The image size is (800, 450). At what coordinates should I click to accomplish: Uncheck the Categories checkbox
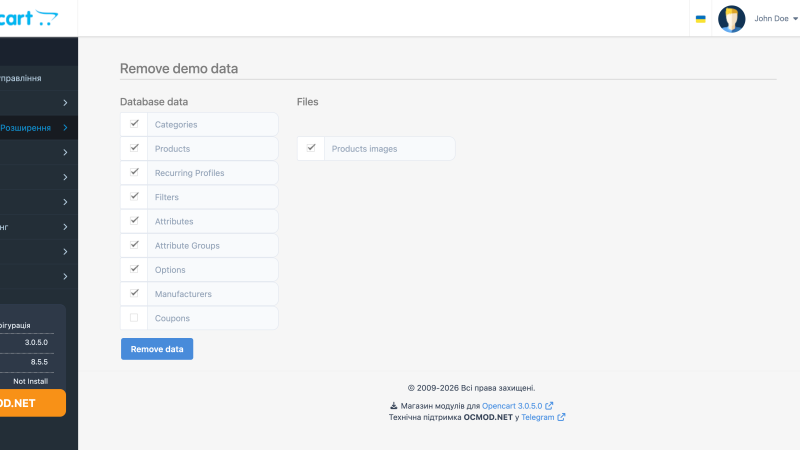(x=134, y=123)
